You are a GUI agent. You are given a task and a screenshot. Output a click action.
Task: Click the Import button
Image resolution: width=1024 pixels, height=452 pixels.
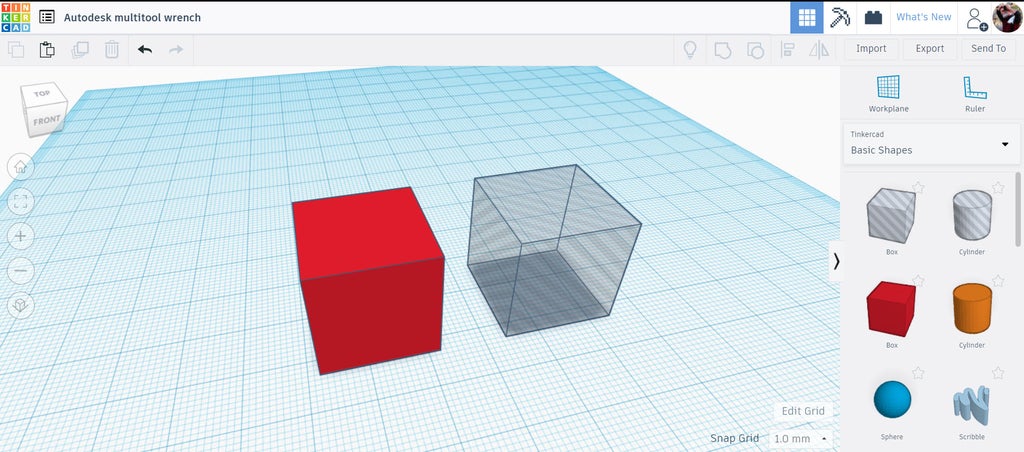click(871, 48)
